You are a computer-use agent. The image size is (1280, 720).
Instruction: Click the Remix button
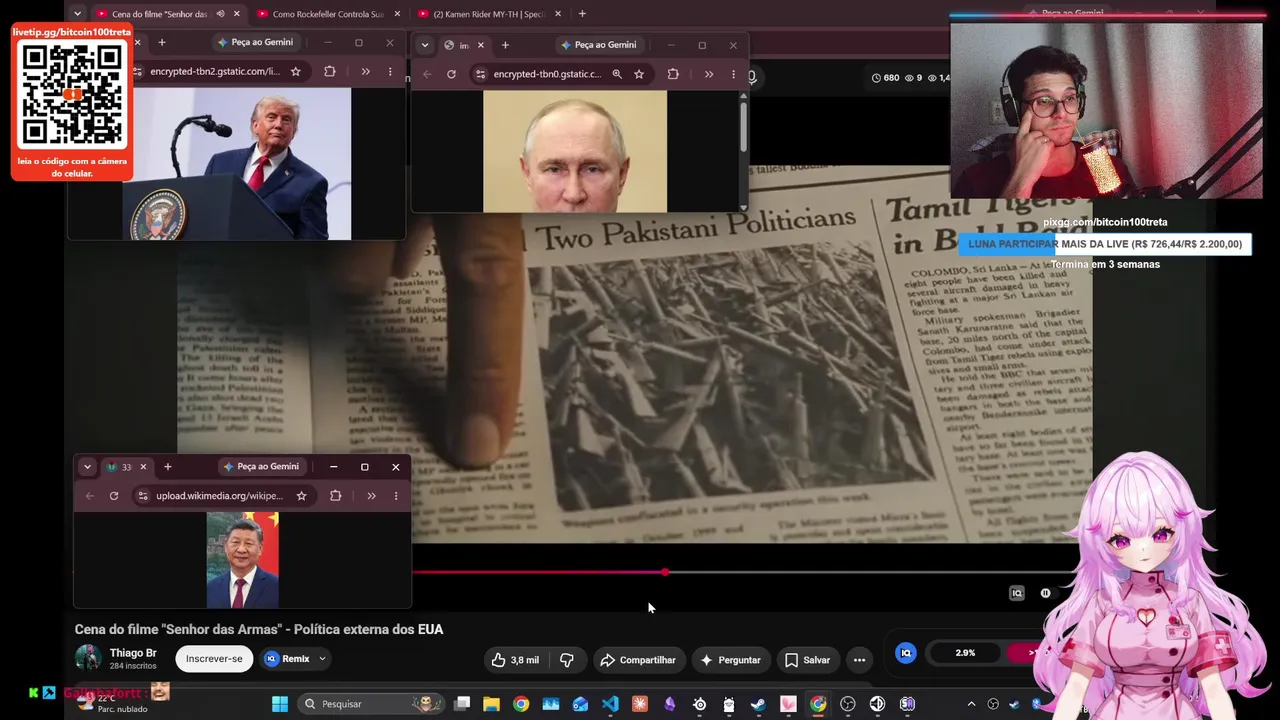tap(287, 659)
